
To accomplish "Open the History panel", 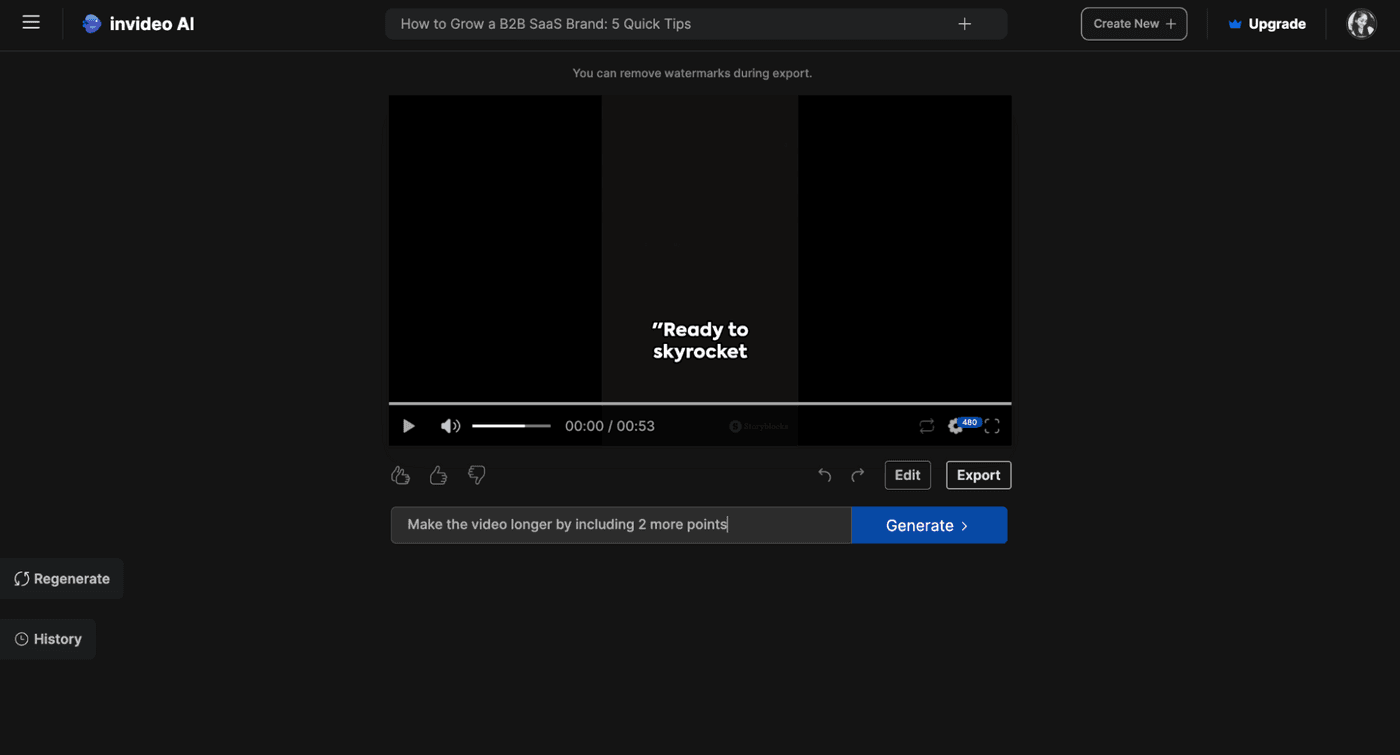I will tap(48, 638).
